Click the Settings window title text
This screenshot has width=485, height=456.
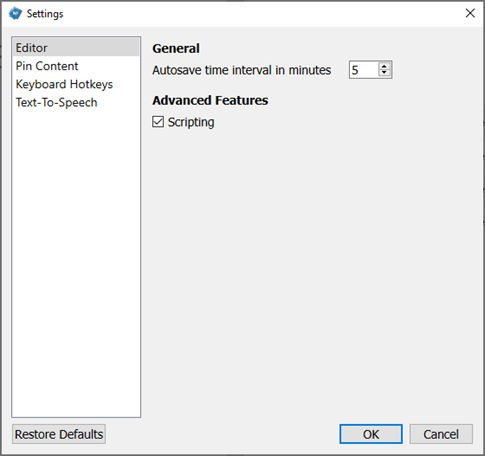(45, 14)
